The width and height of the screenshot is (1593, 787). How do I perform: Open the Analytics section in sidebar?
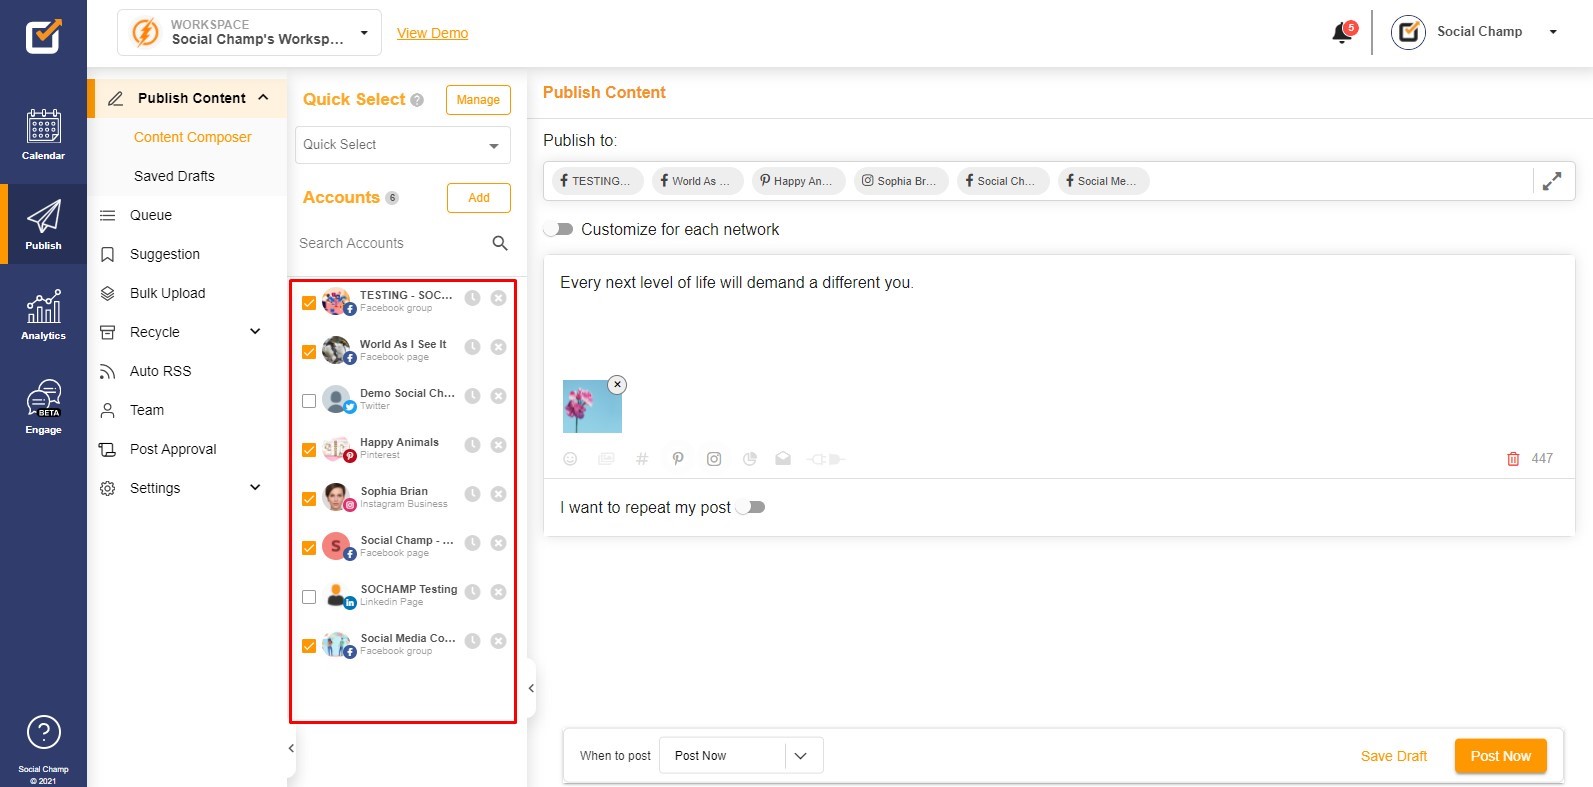(x=43, y=315)
